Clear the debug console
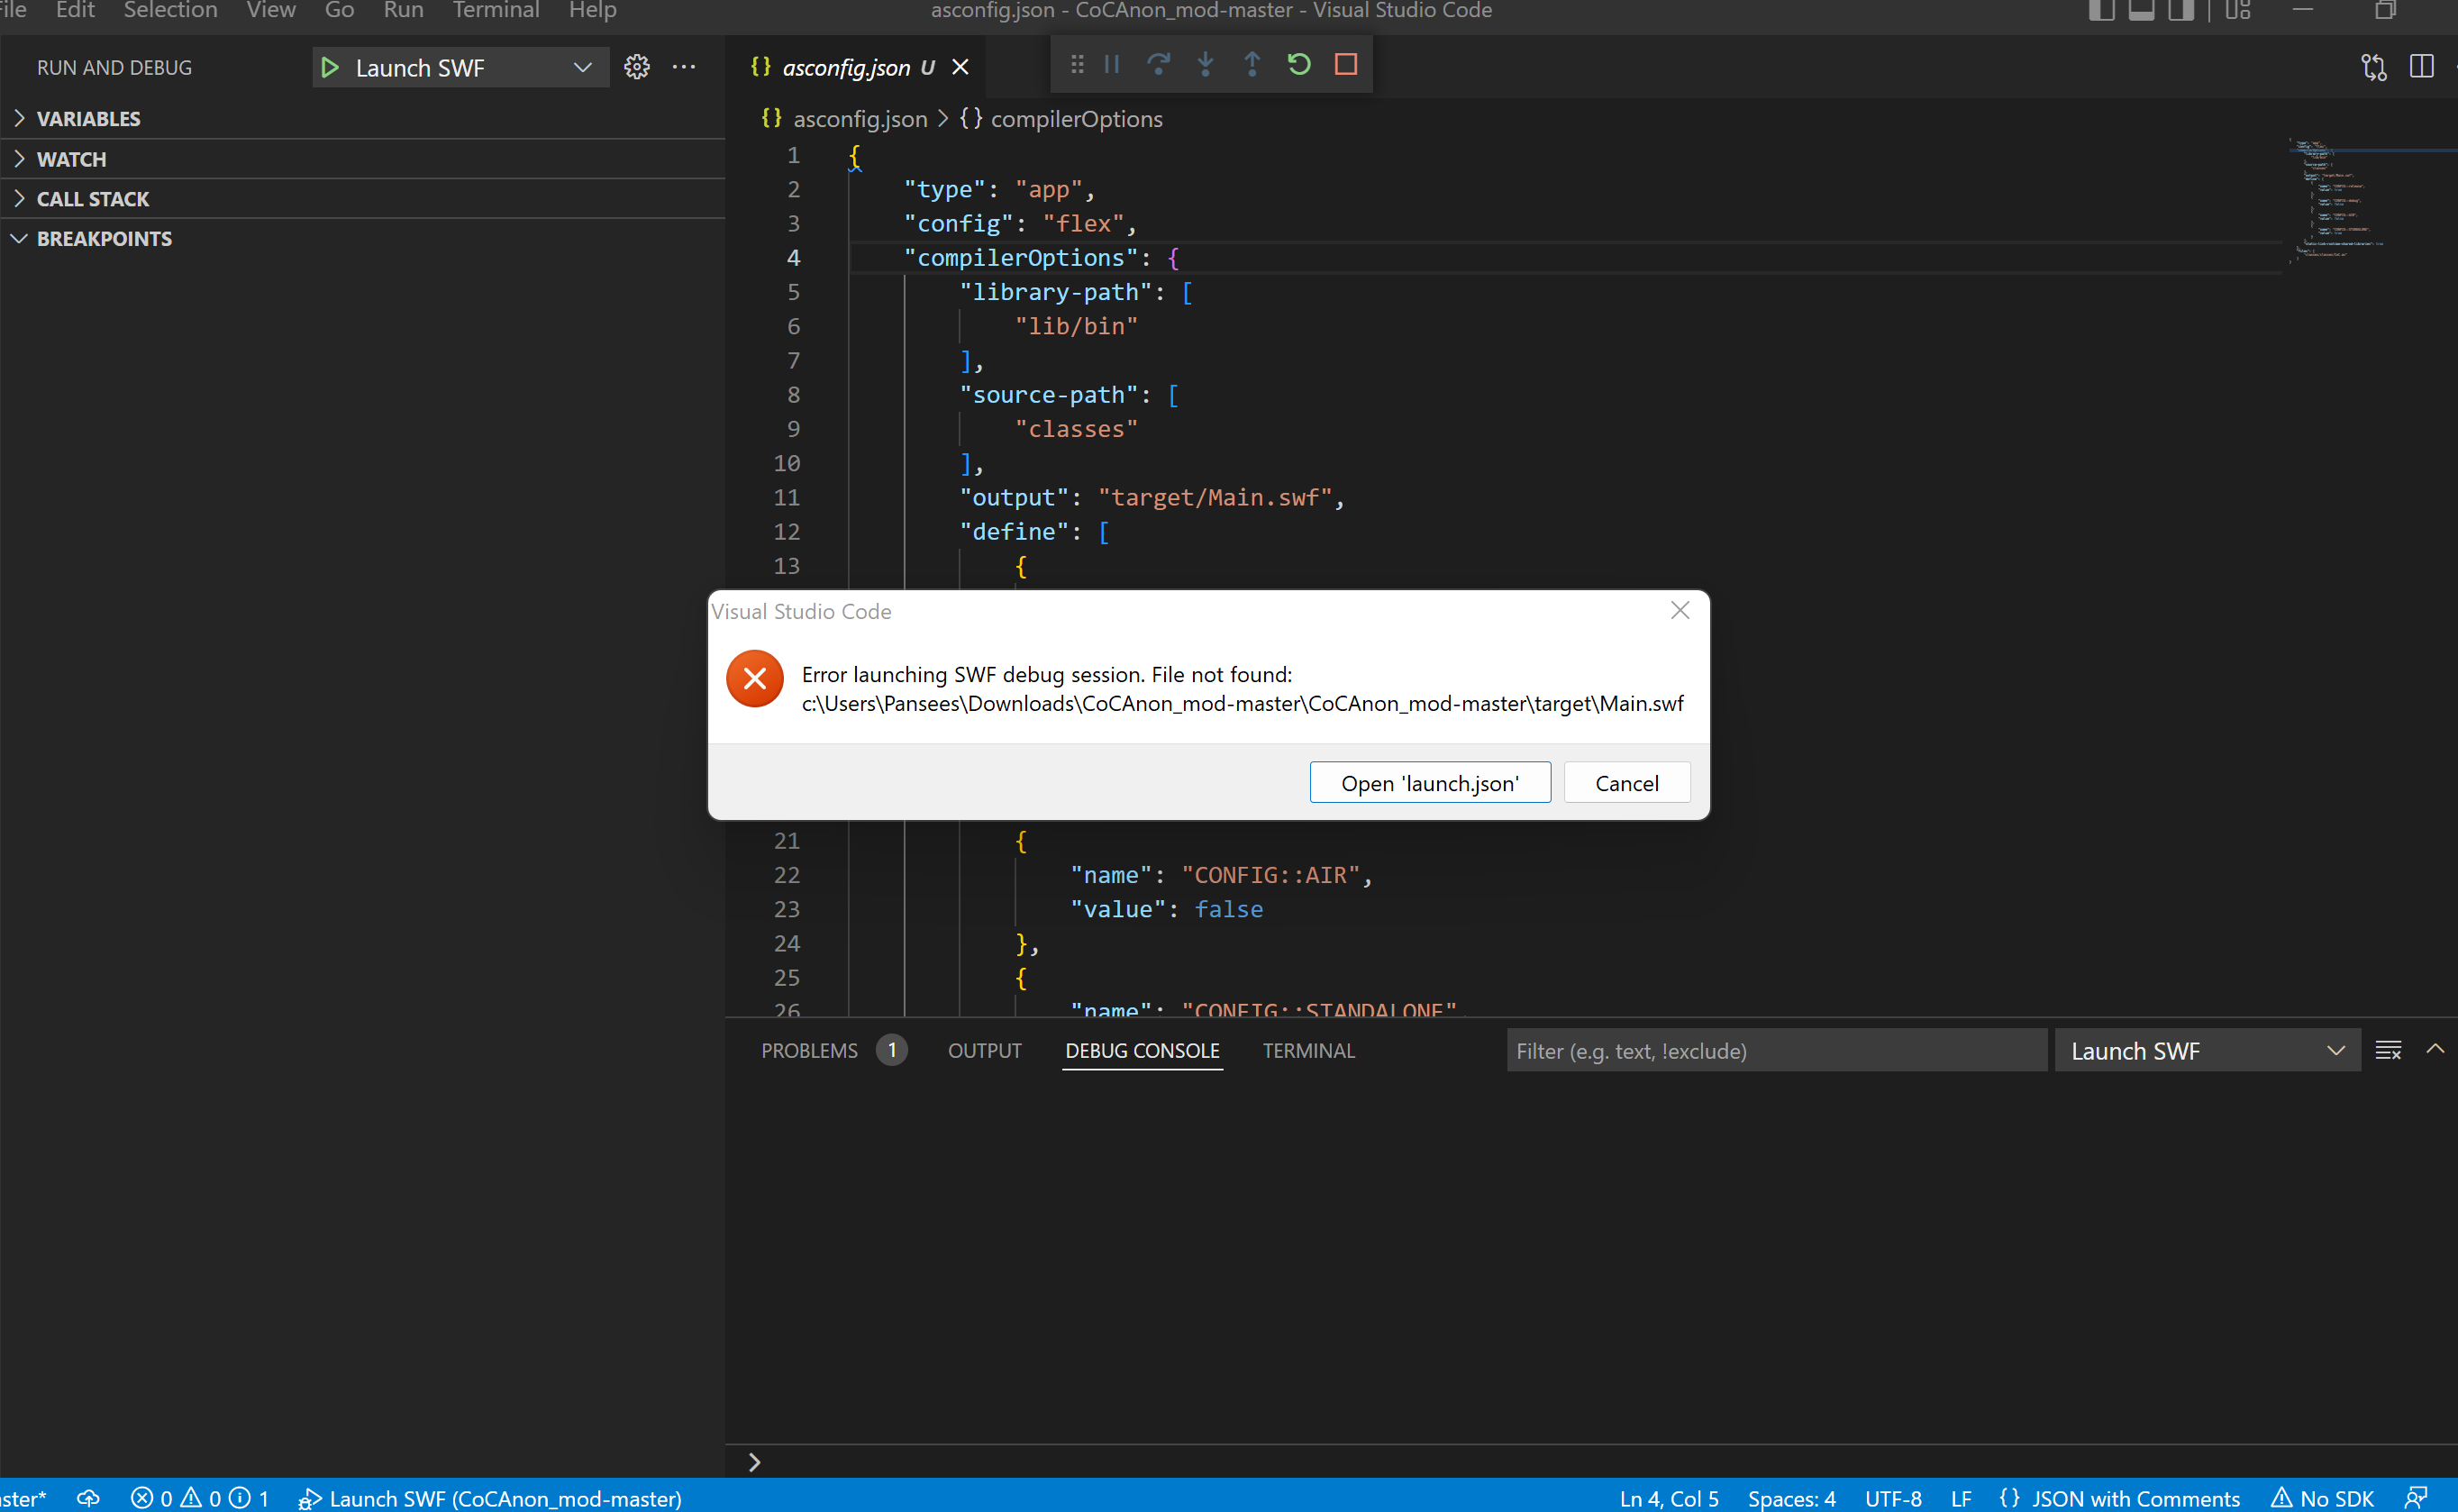 pos(2388,1051)
